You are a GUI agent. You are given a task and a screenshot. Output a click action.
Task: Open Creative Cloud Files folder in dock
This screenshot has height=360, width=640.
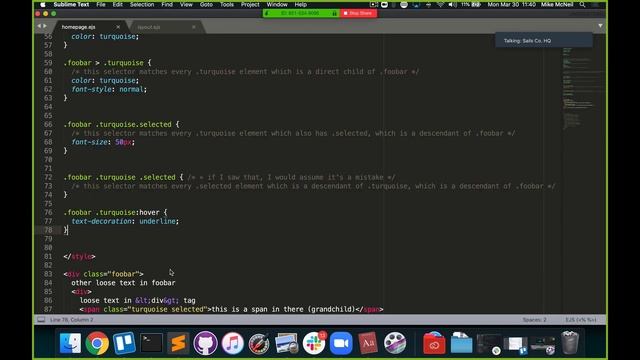click(x=434, y=343)
